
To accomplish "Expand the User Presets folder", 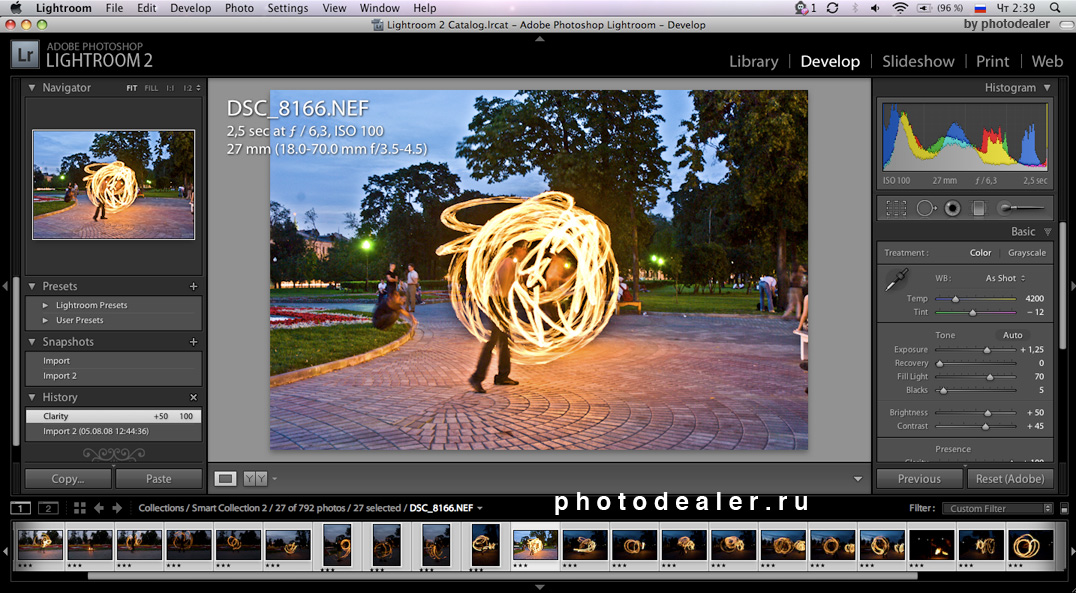I will click(x=45, y=321).
